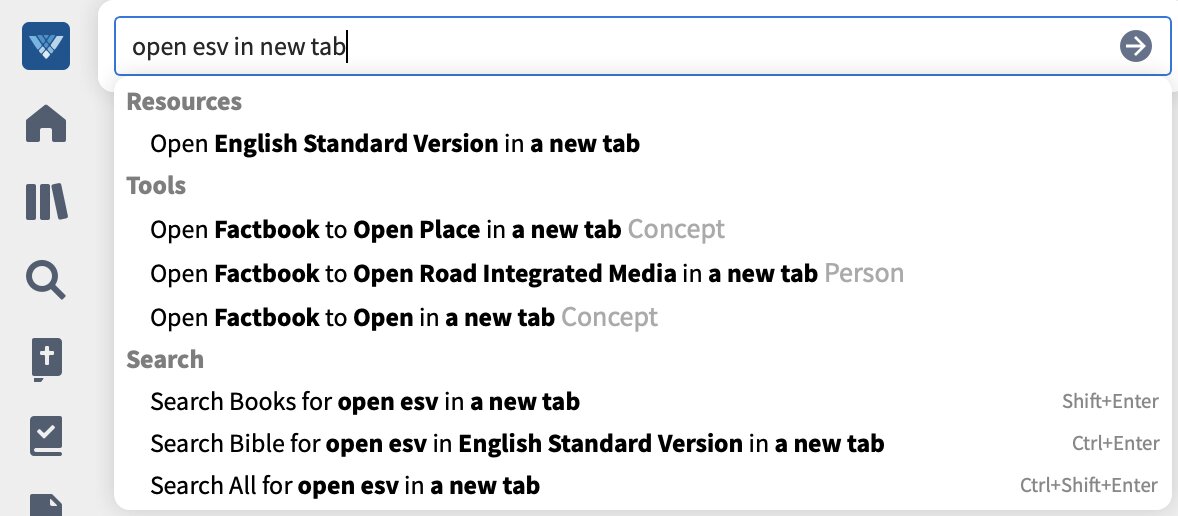
Task: Click the Search section heading
Action: coord(165,360)
